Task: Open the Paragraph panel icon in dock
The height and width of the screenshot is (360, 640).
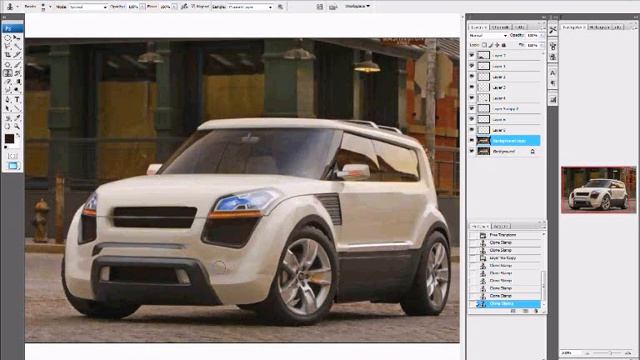Action: 553,83
